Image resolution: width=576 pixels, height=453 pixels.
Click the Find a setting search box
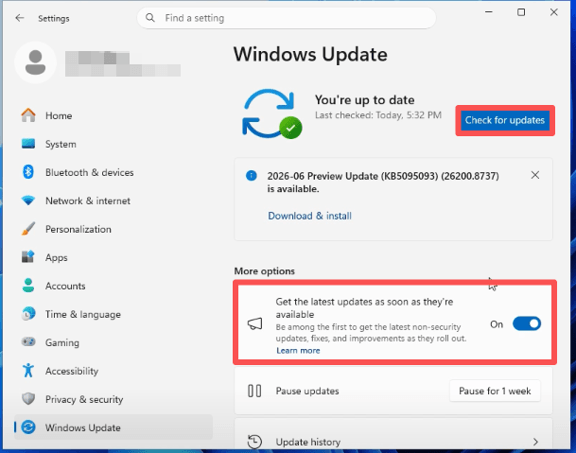[287, 18]
